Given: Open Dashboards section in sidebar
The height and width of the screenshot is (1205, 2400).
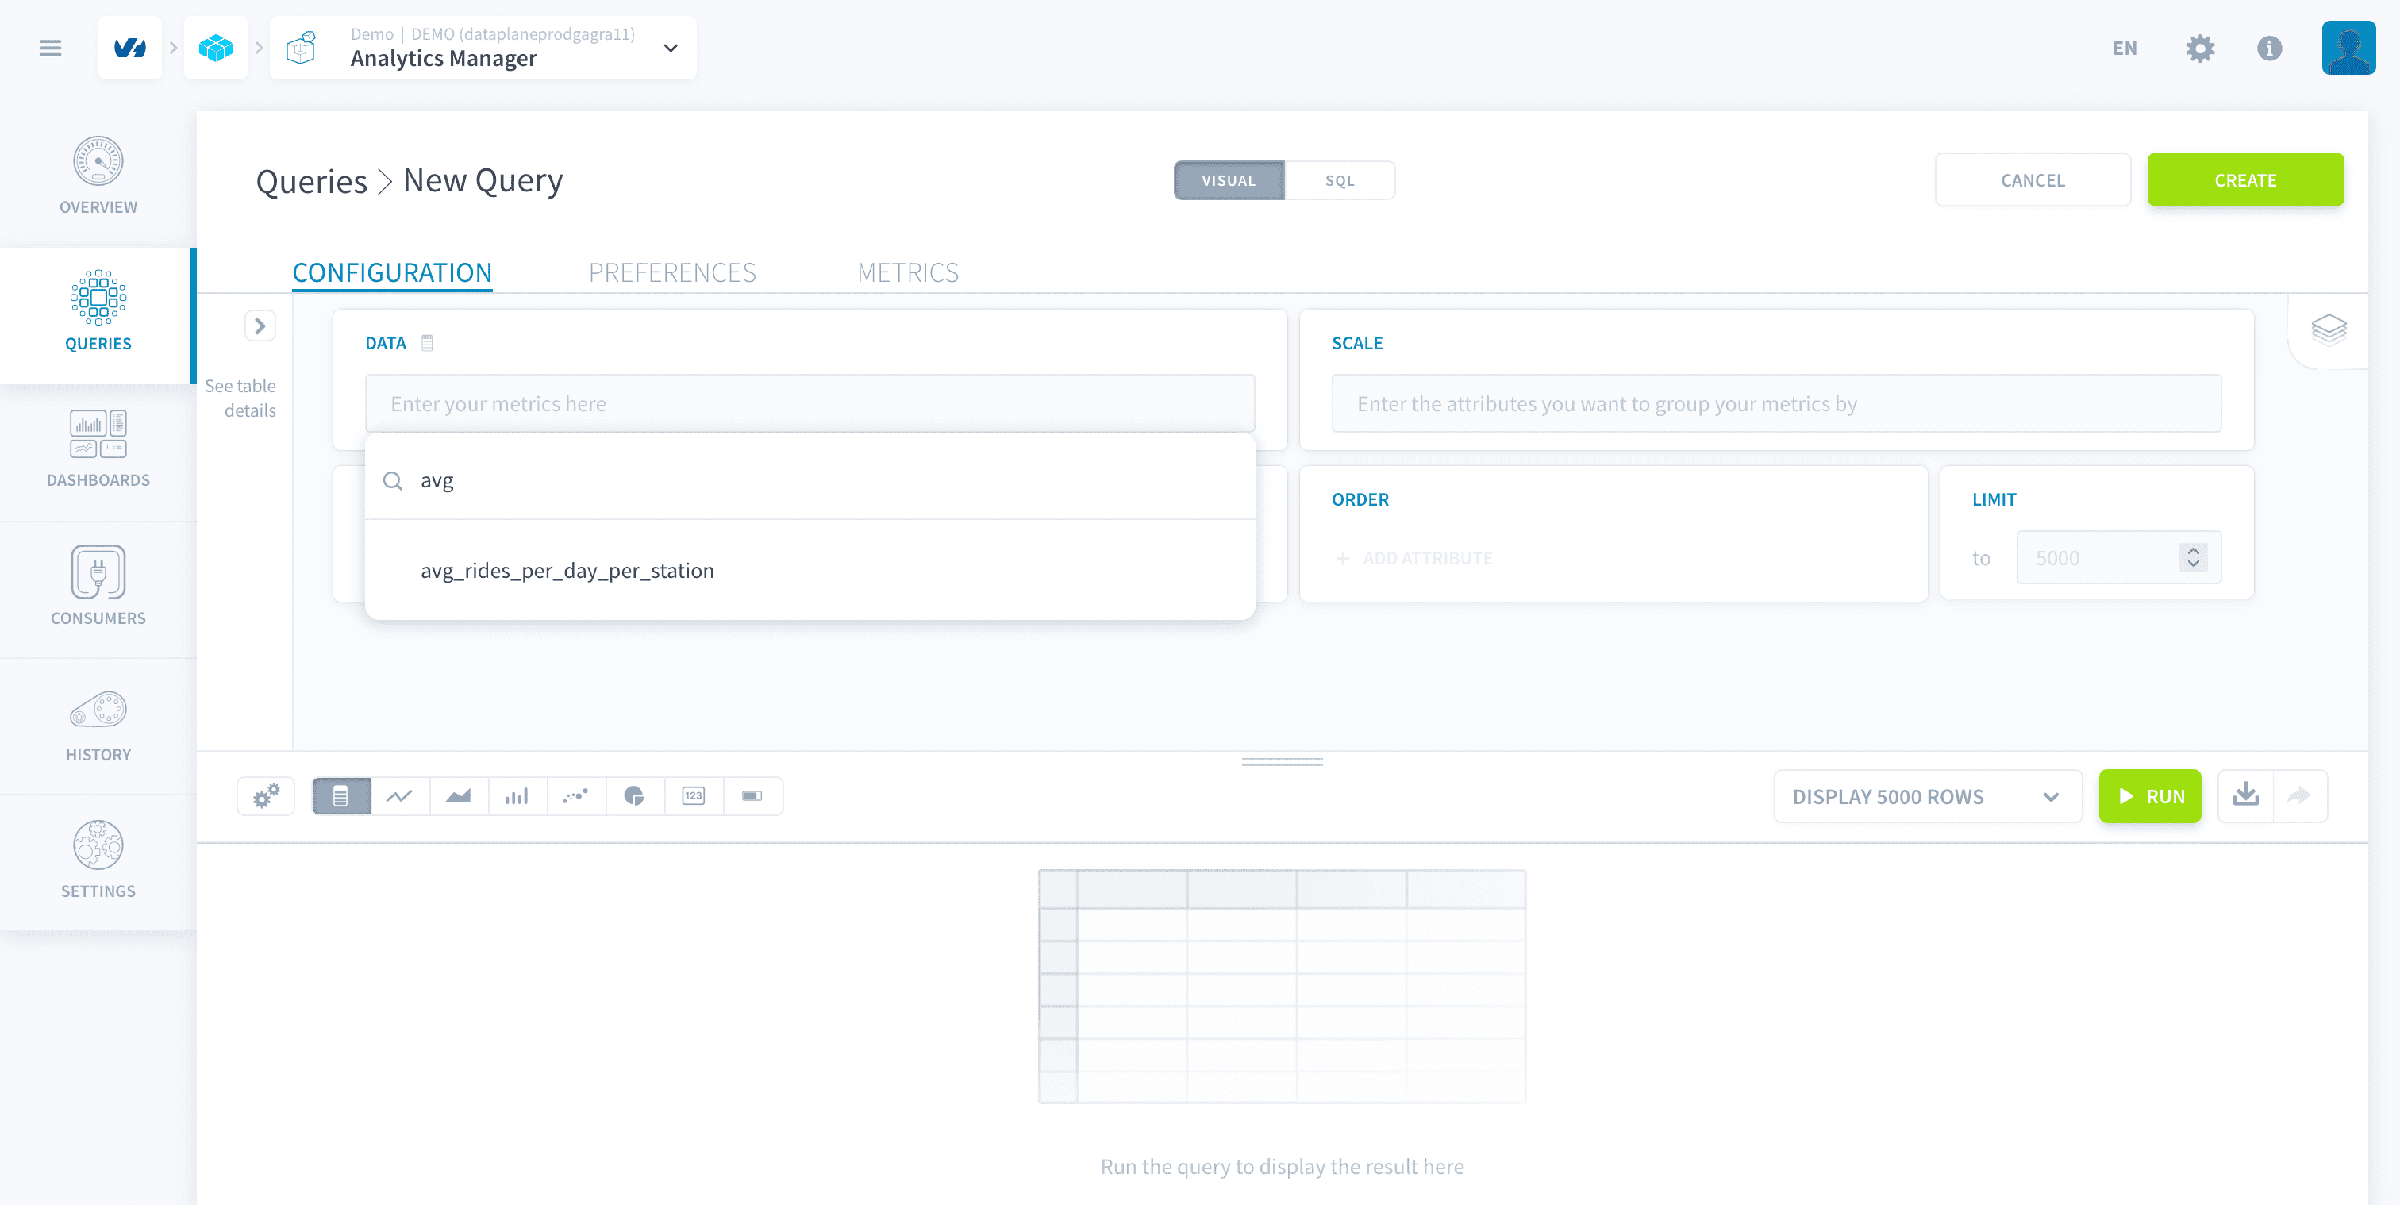Looking at the screenshot, I should pos(98,450).
